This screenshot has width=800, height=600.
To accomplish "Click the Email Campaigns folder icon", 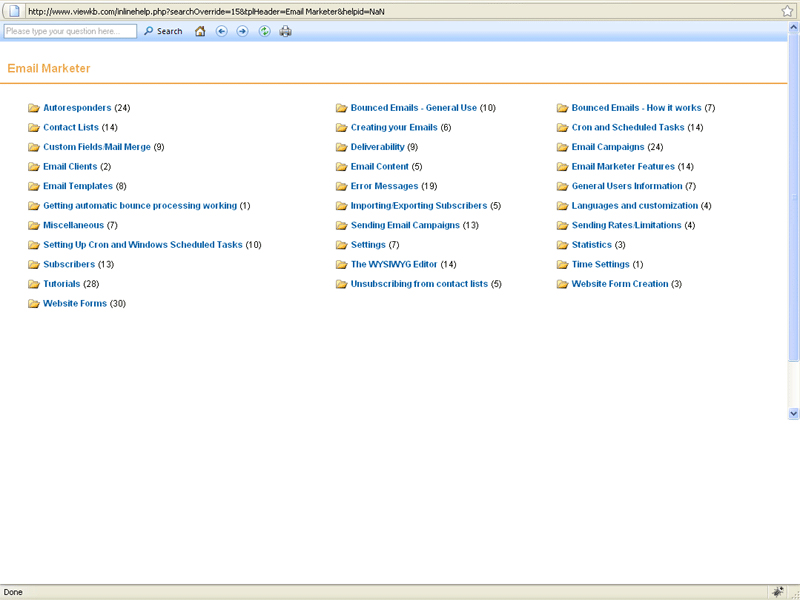I will pyautogui.click(x=562, y=147).
